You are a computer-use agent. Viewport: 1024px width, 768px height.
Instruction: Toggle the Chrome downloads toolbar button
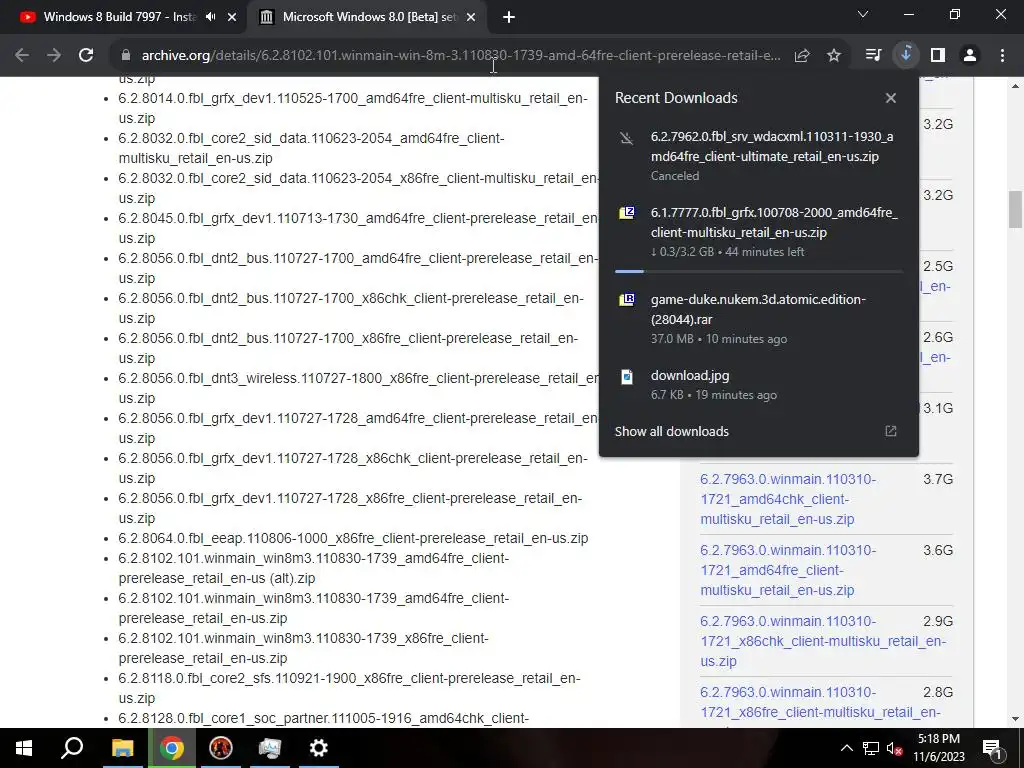coord(906,56)
